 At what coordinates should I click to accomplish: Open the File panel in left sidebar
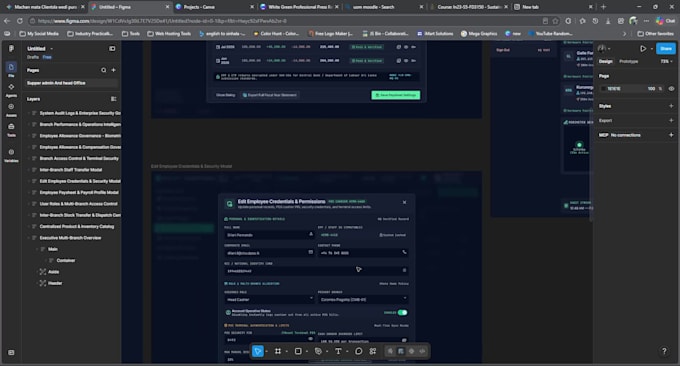coord(11,69)
